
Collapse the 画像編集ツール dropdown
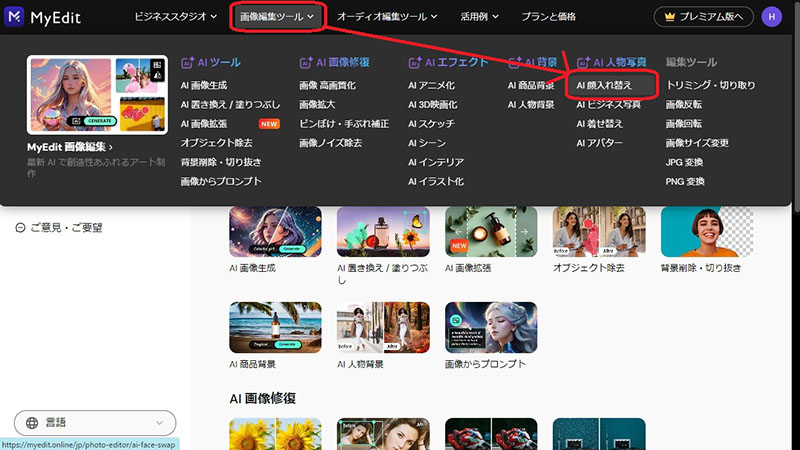(x=277, y=17)
